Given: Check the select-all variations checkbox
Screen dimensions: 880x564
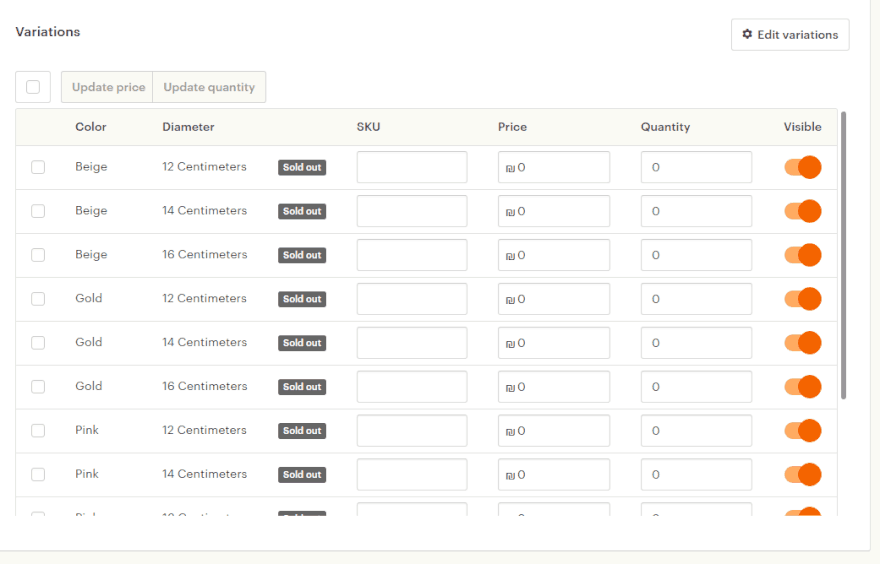Looking at the screenshot, I should pos(33,87).
